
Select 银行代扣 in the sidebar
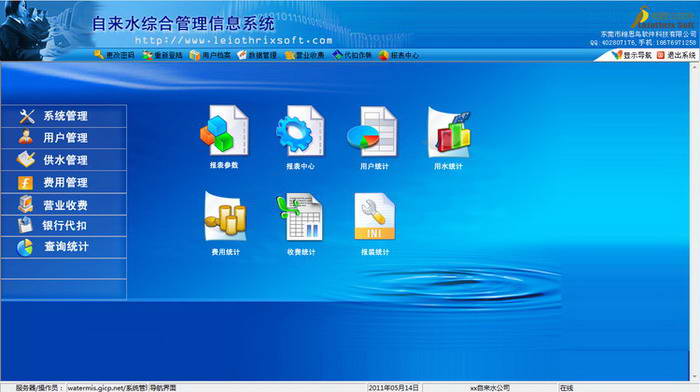[64, 225]
